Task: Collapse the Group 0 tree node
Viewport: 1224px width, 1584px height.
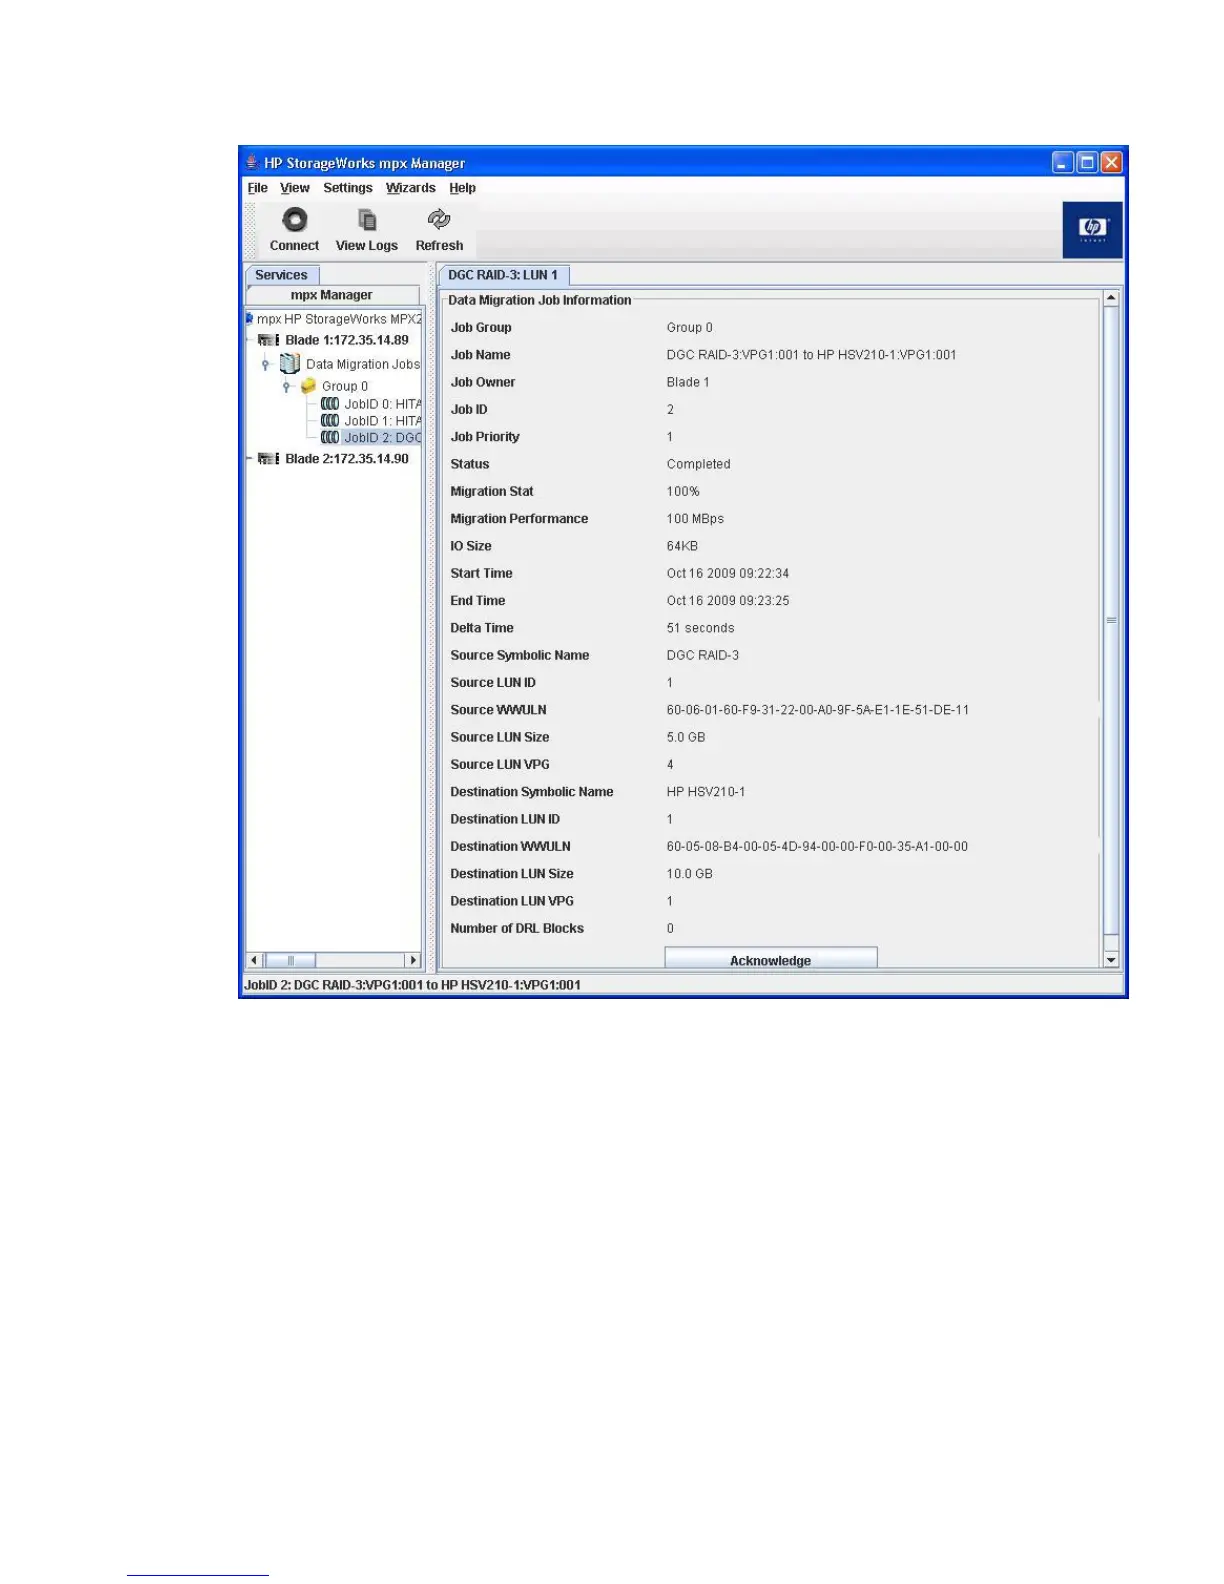Action: (x=287, y=386)
